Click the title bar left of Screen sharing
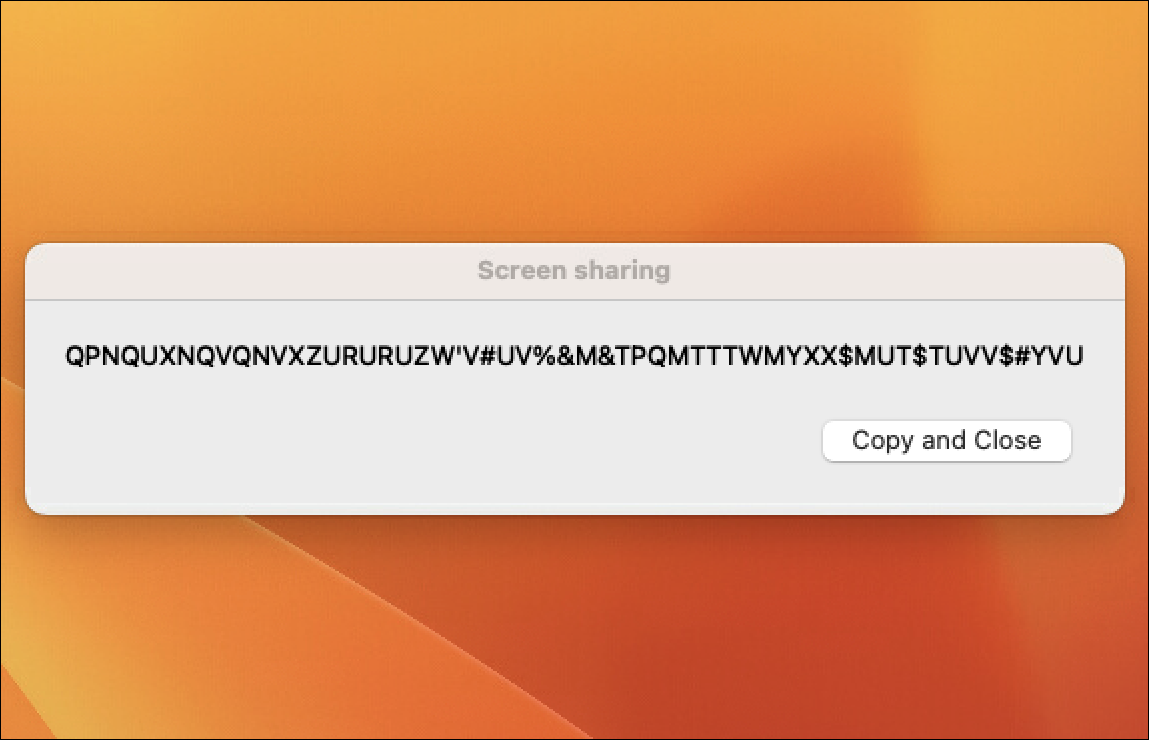1149x740 pixels. [x=251, y=270]
